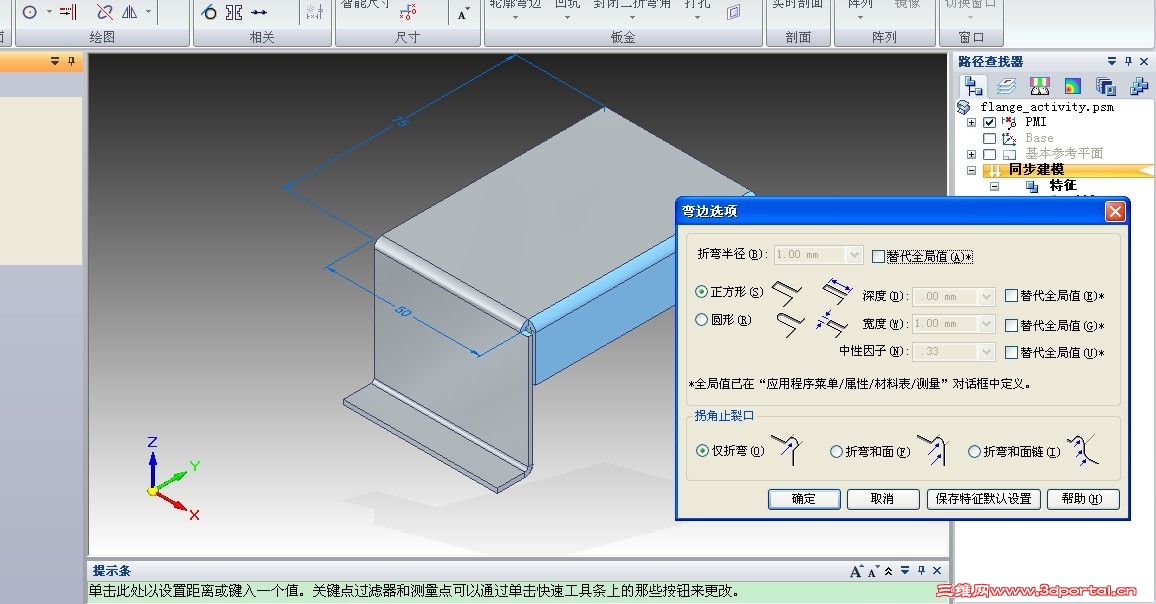Open the blue blocks tab in 路径查找器
This screenshot has width=1156, height=604.
pyautogui.click(x=1138, y=86)
